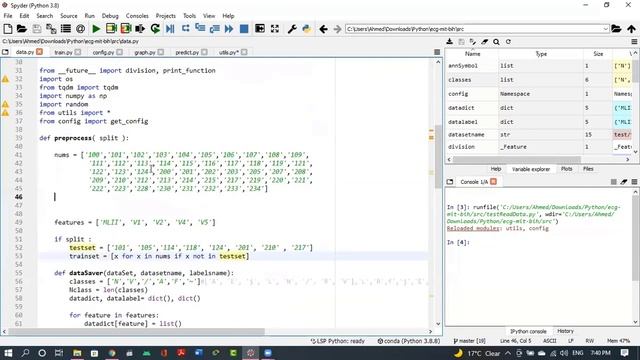Open the Projects menu
The image size is (640, 360).
click(166, 16)
